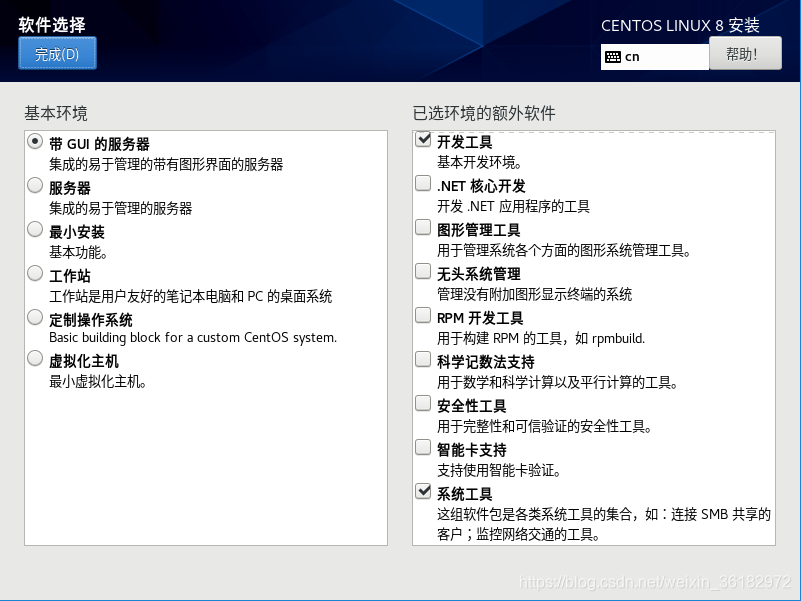Choose the 最小安装 radio option
Screen dimensions: 801x601
(x=35, y=229)
